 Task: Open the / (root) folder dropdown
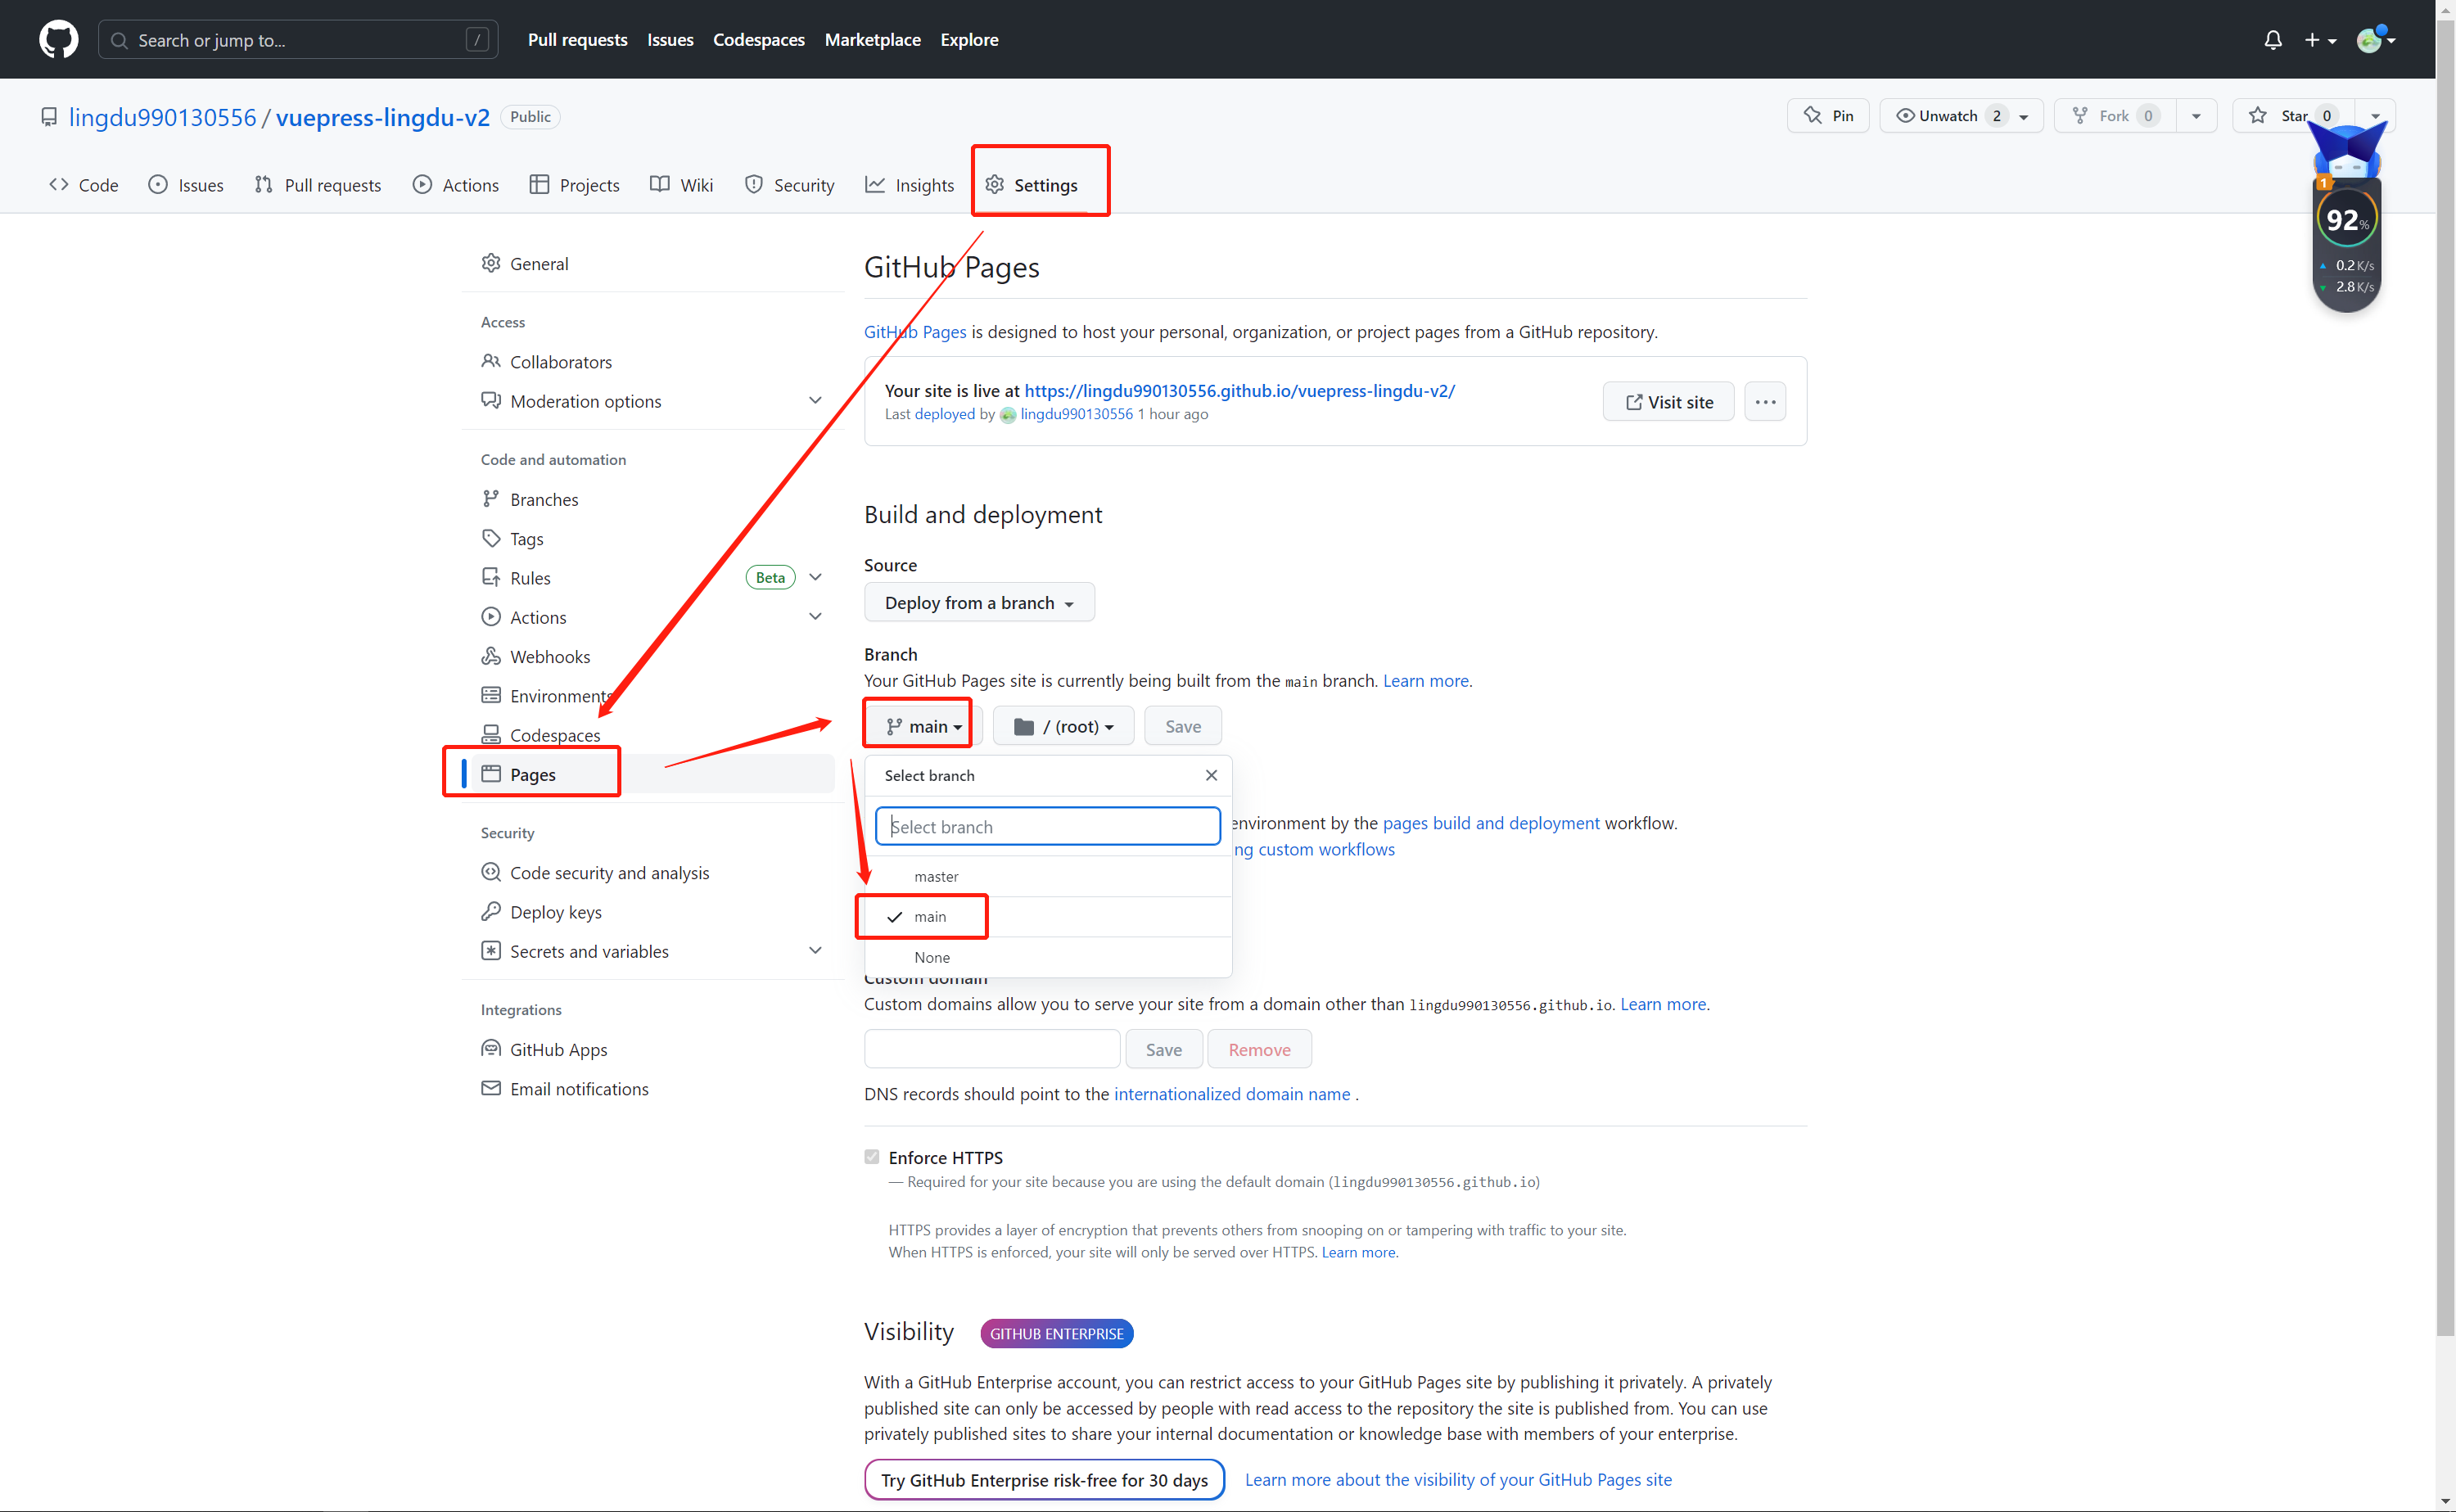coord(1063,726)
